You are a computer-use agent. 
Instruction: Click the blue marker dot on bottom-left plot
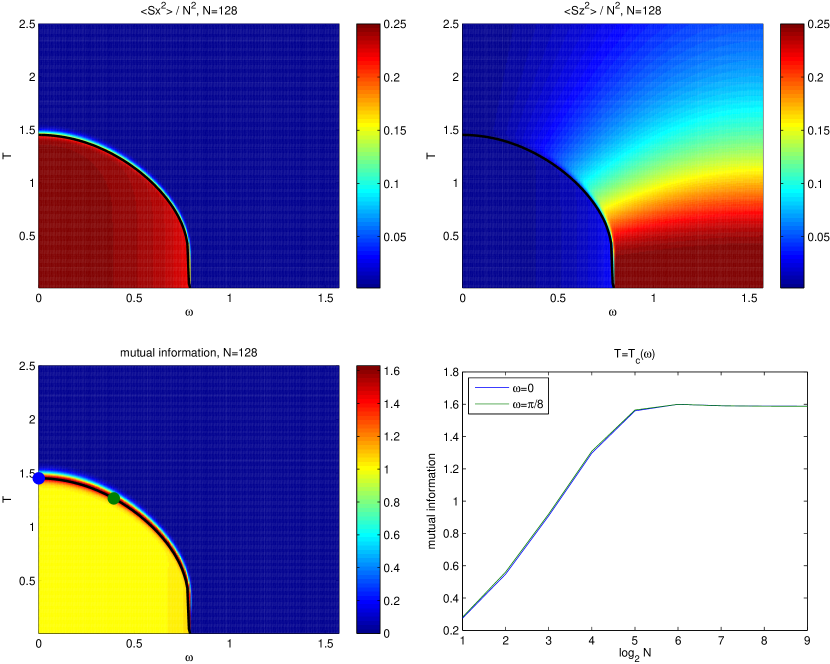(38, 478)
